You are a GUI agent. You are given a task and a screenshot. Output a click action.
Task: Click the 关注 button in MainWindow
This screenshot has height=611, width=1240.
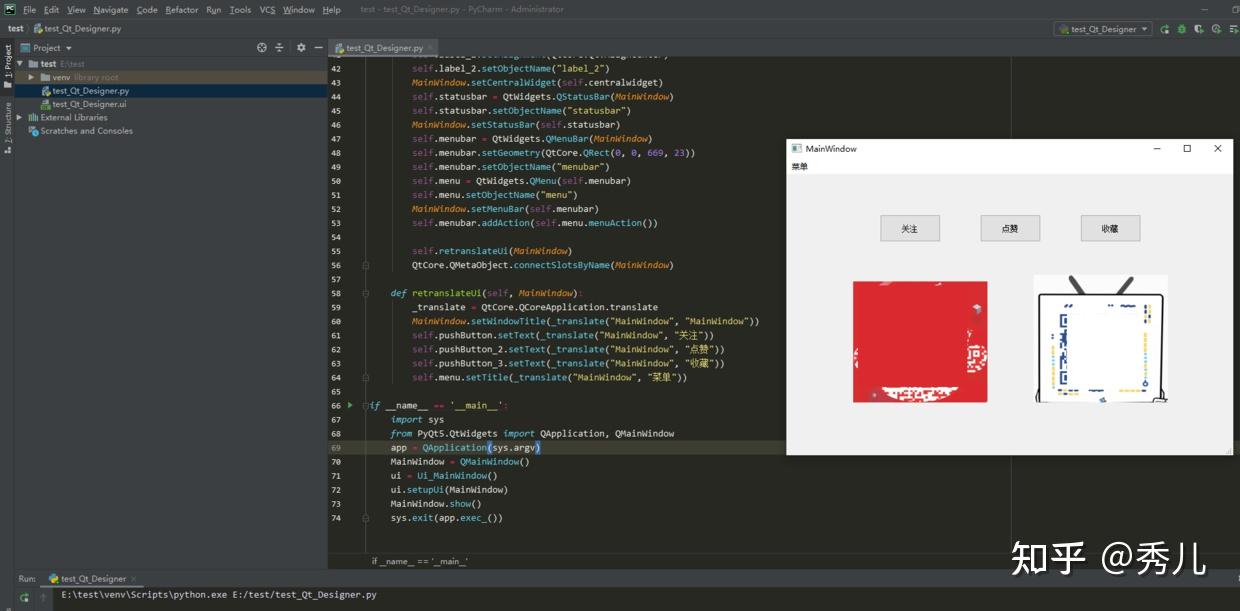click(x=909, y=228)
